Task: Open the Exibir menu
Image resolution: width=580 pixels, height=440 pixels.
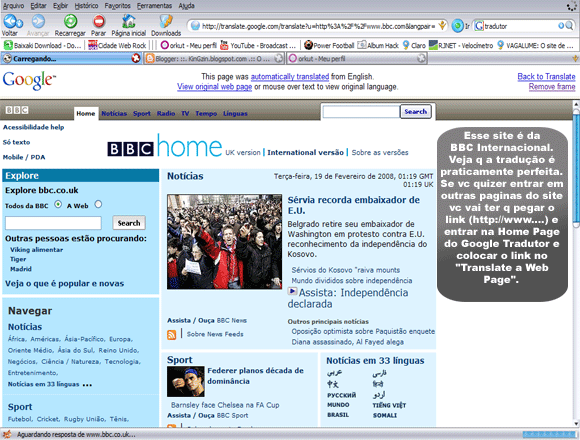Action: click(x=61, y=6)
